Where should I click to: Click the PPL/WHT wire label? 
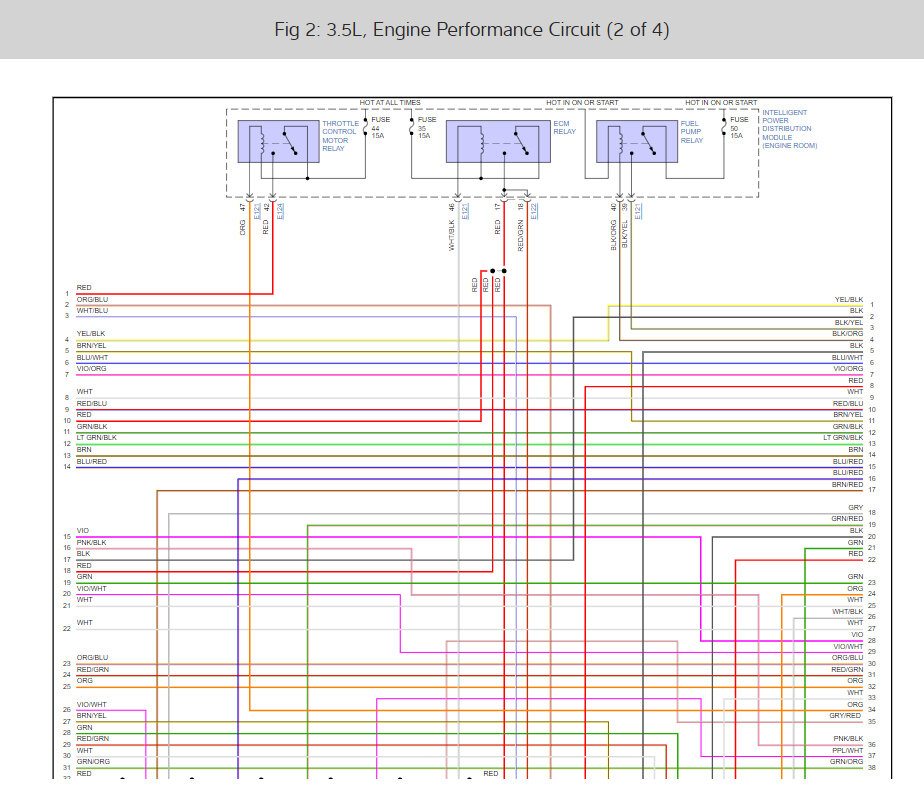847,750
